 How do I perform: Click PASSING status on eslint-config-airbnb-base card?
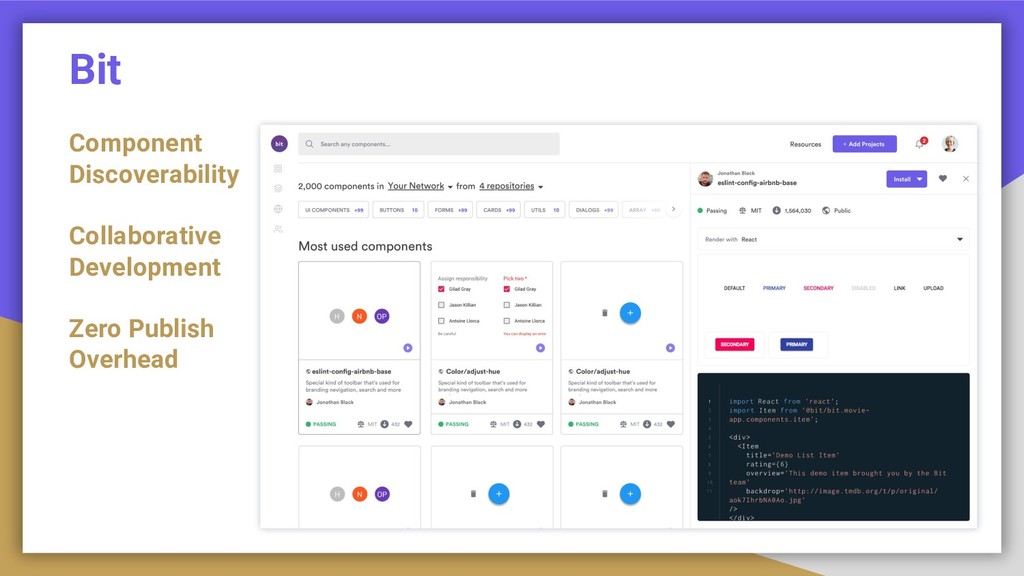click(x=321, y=424)
